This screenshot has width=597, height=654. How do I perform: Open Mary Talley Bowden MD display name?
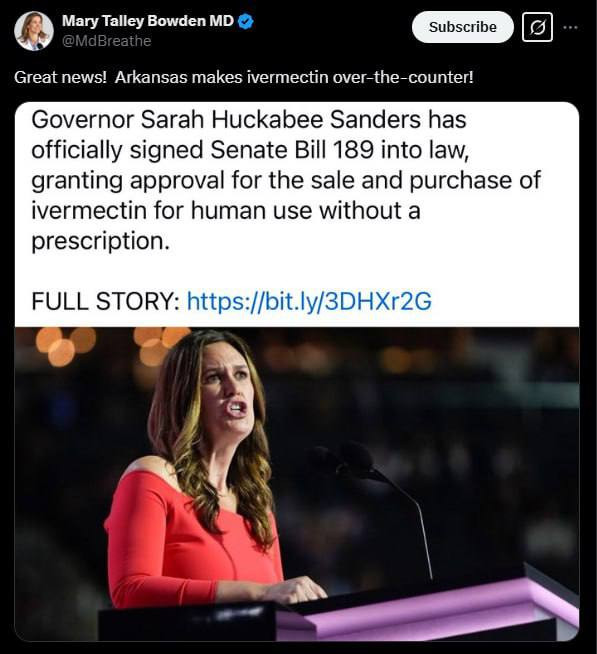pyautogui.click(x=148, y=21)
